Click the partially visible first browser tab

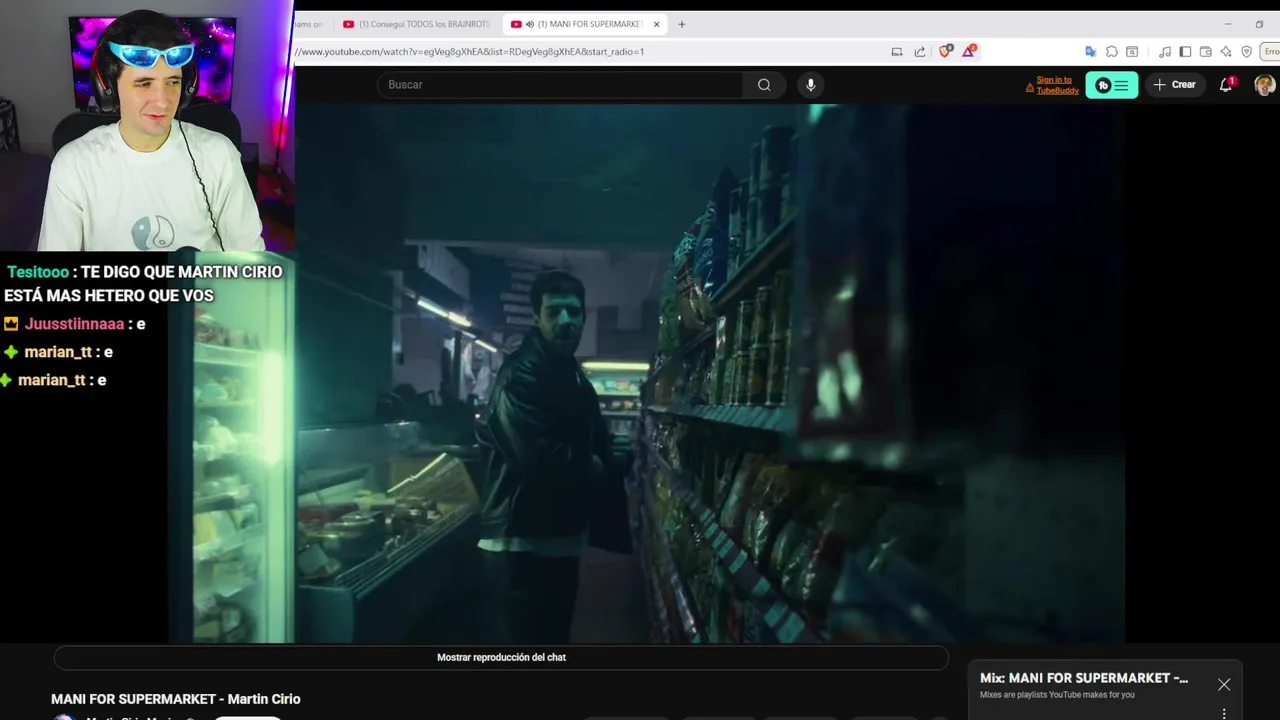(309, 24)
